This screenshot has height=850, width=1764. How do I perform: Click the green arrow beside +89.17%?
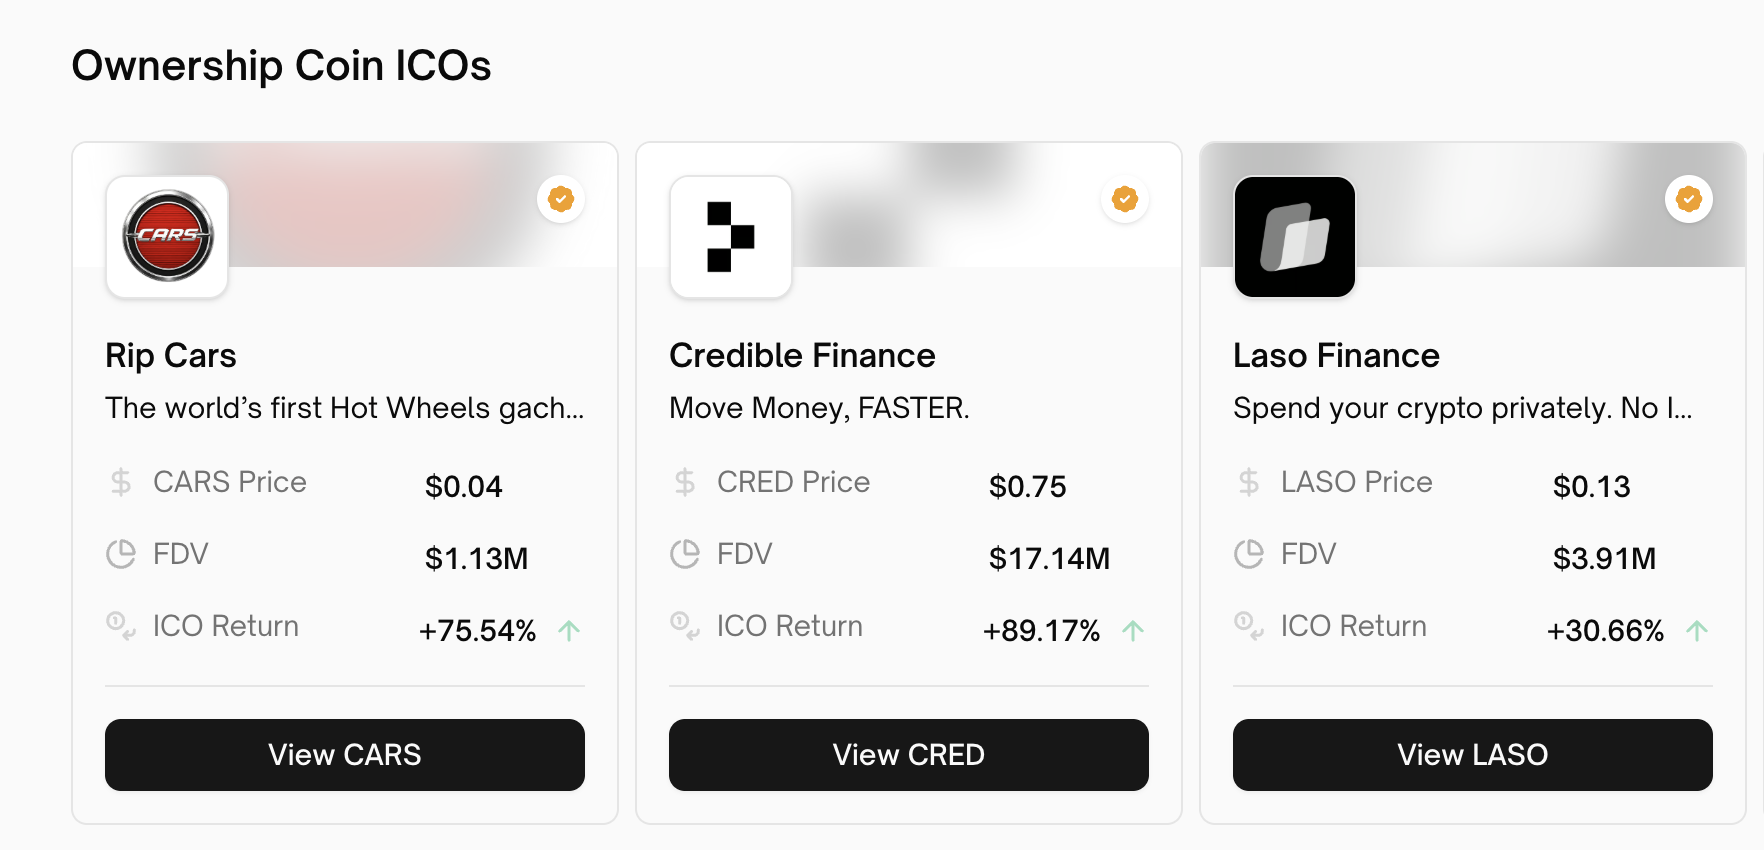pos(1133,630)
